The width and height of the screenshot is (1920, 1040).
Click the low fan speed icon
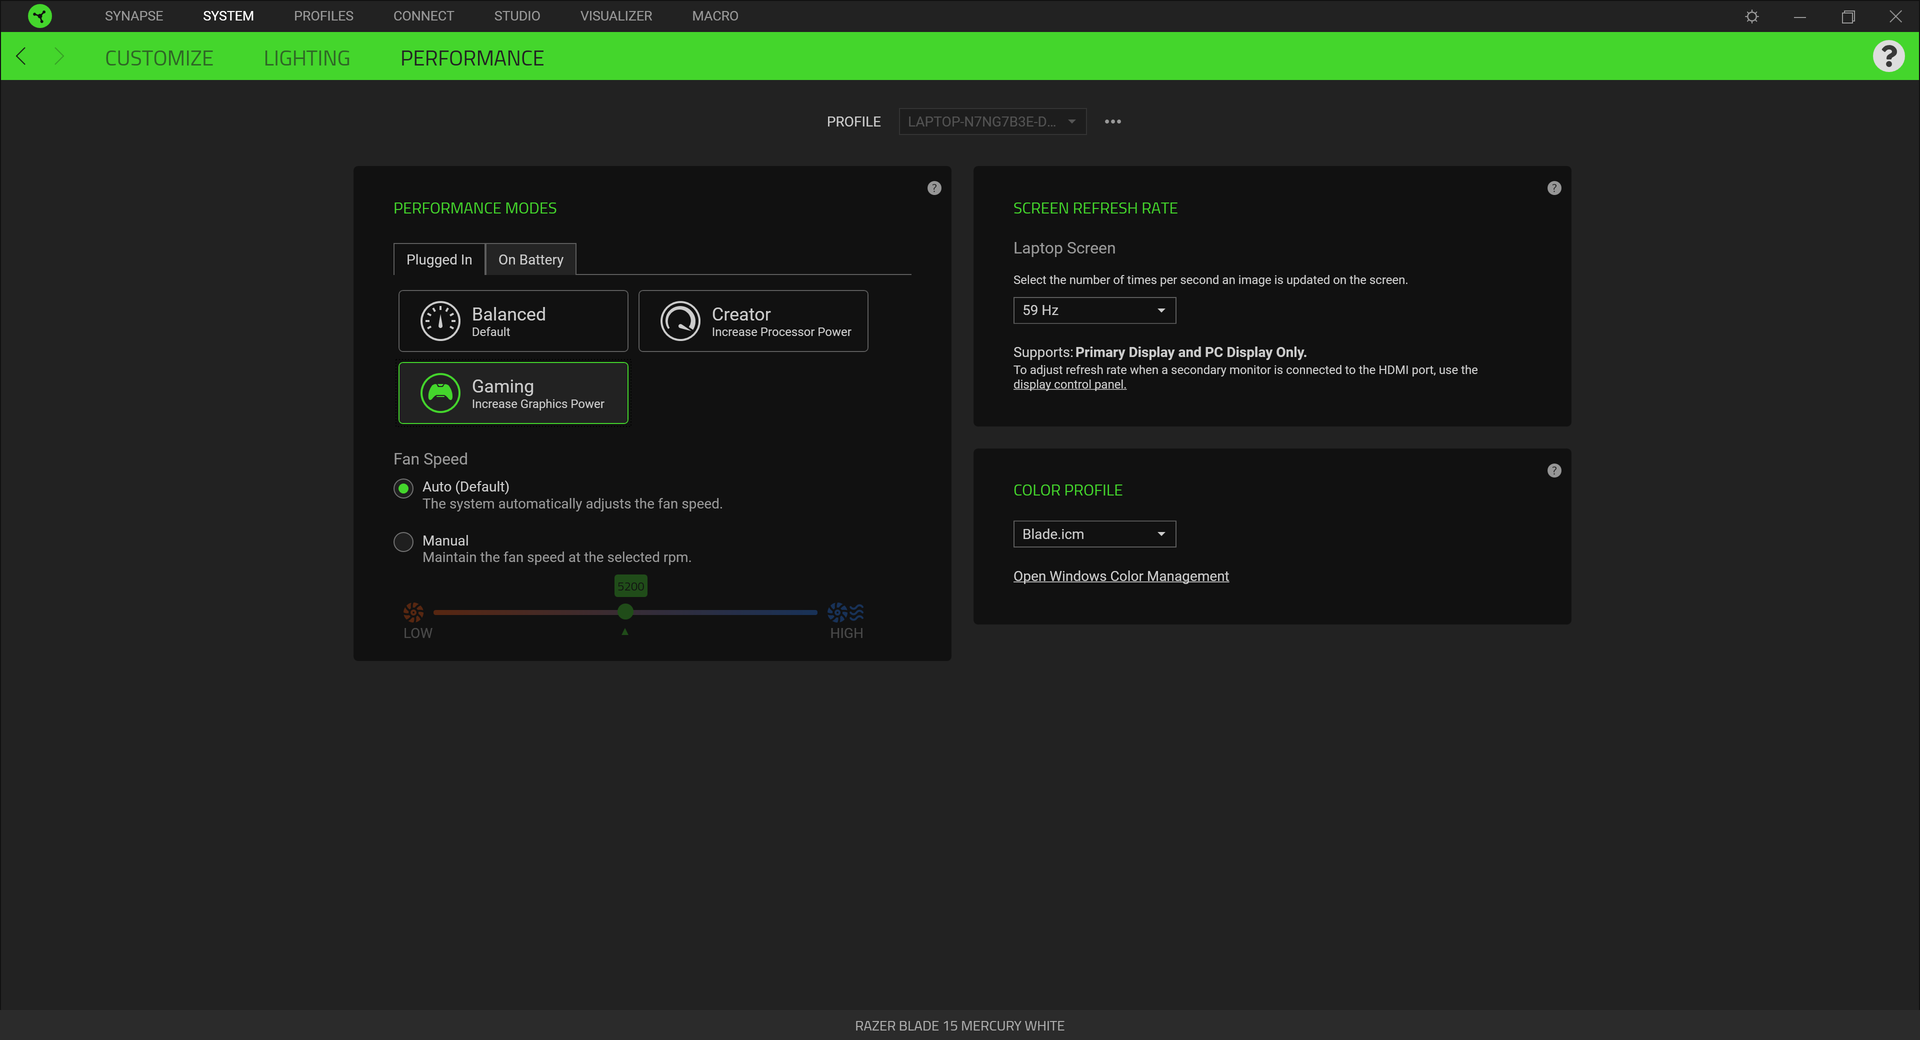click(x=413, y=612)
